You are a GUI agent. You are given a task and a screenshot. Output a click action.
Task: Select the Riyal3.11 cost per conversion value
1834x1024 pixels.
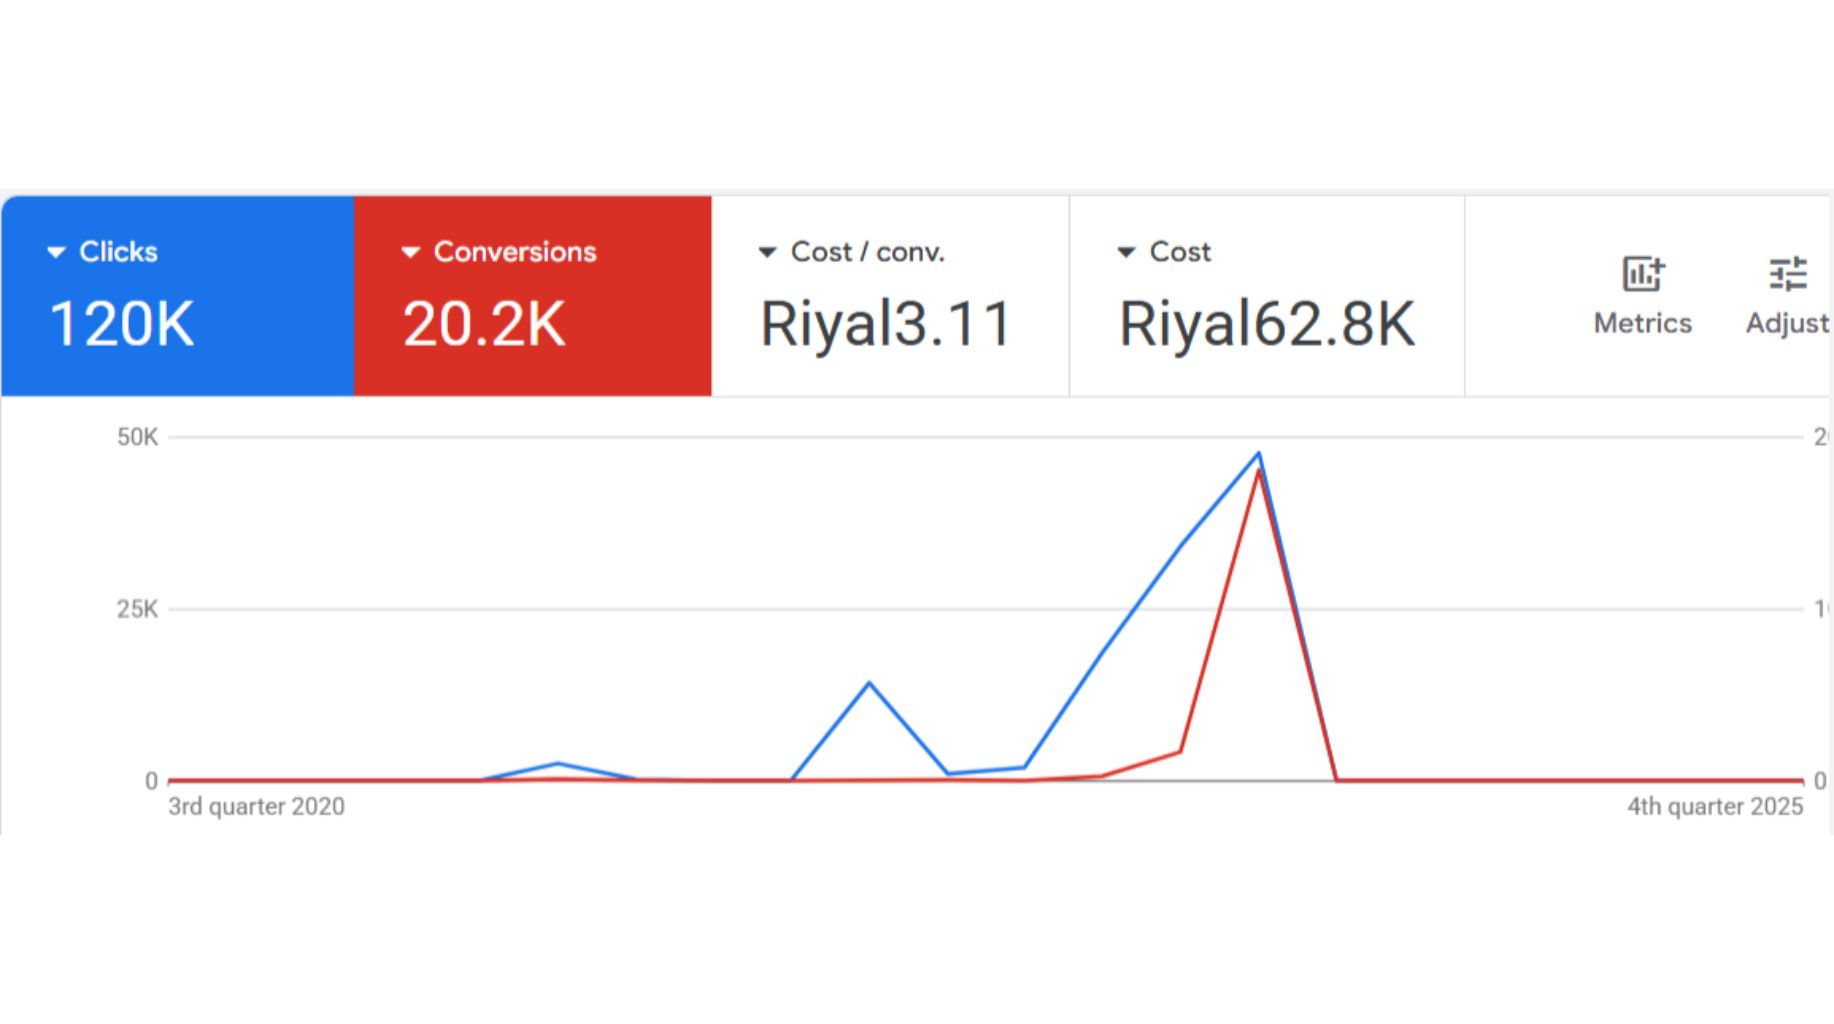coord(886,324)
